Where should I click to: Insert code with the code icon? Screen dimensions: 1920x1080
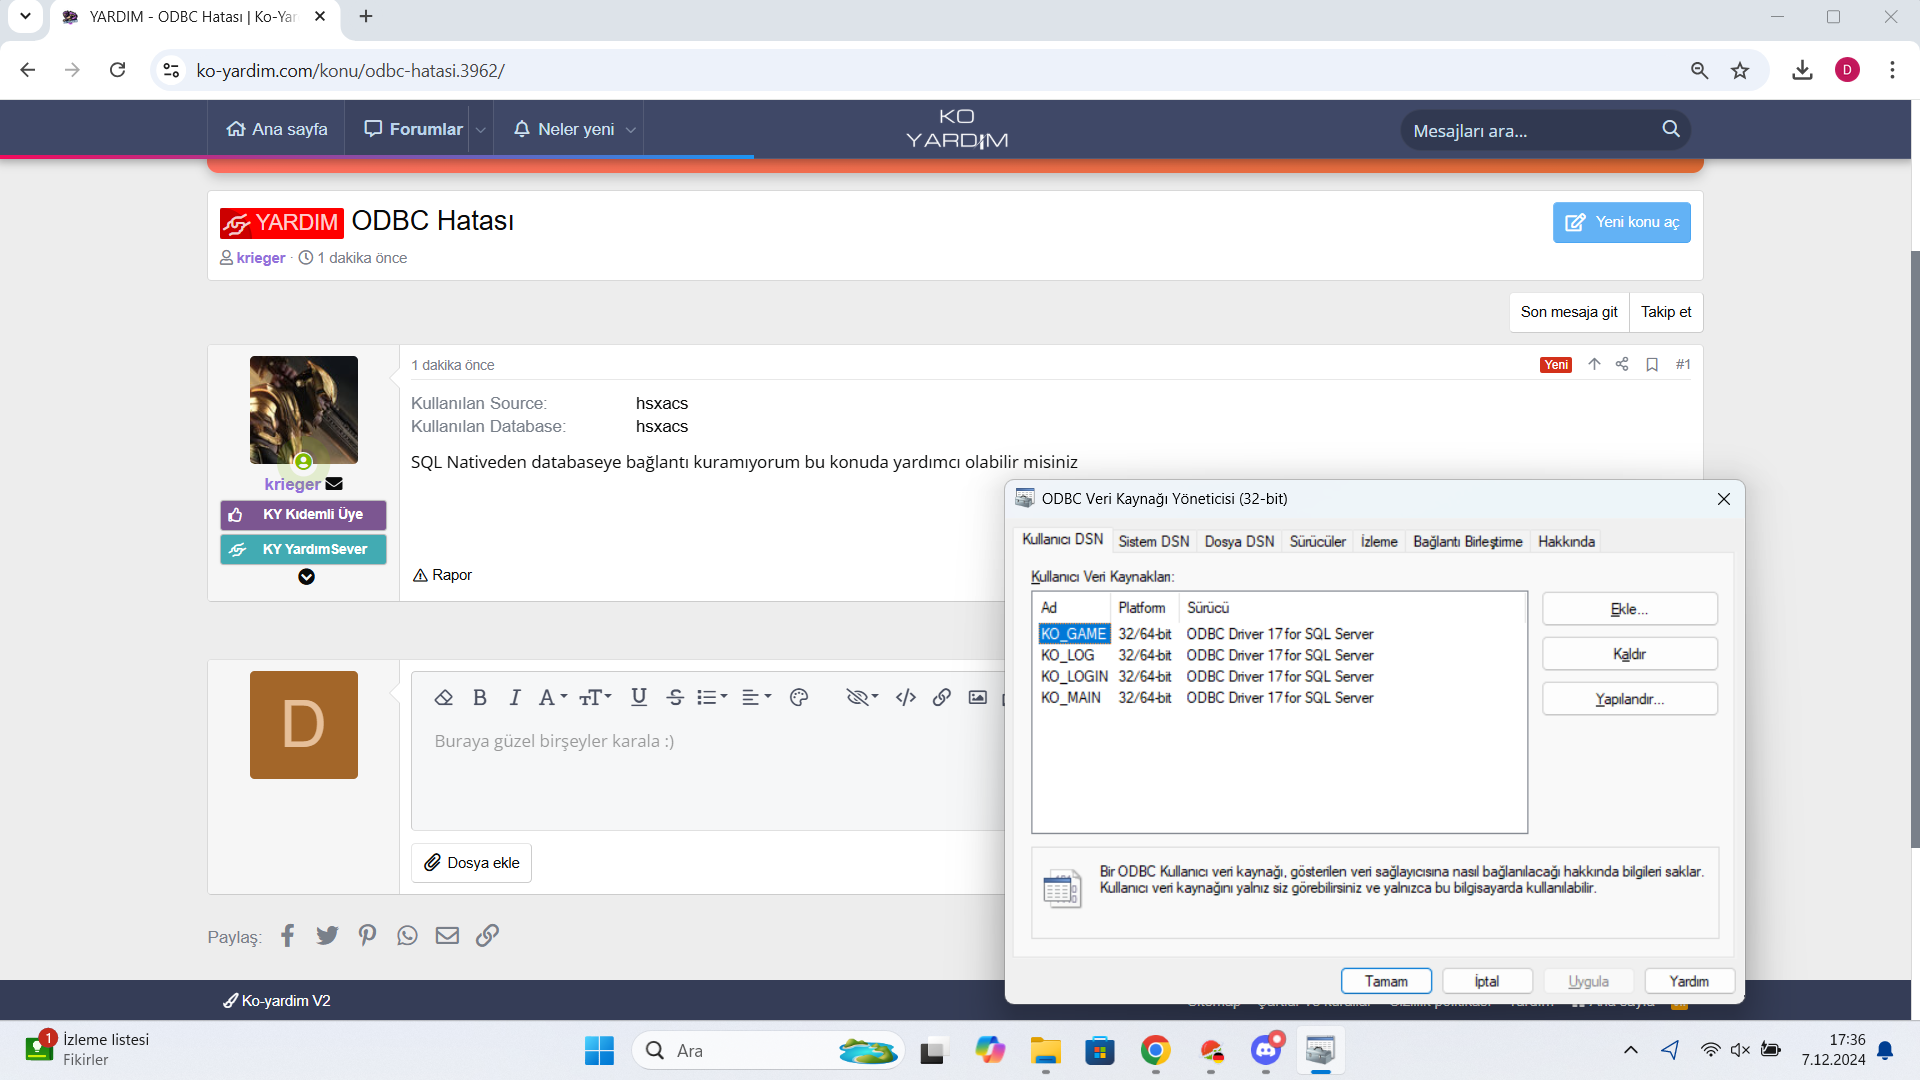point(906,698)
